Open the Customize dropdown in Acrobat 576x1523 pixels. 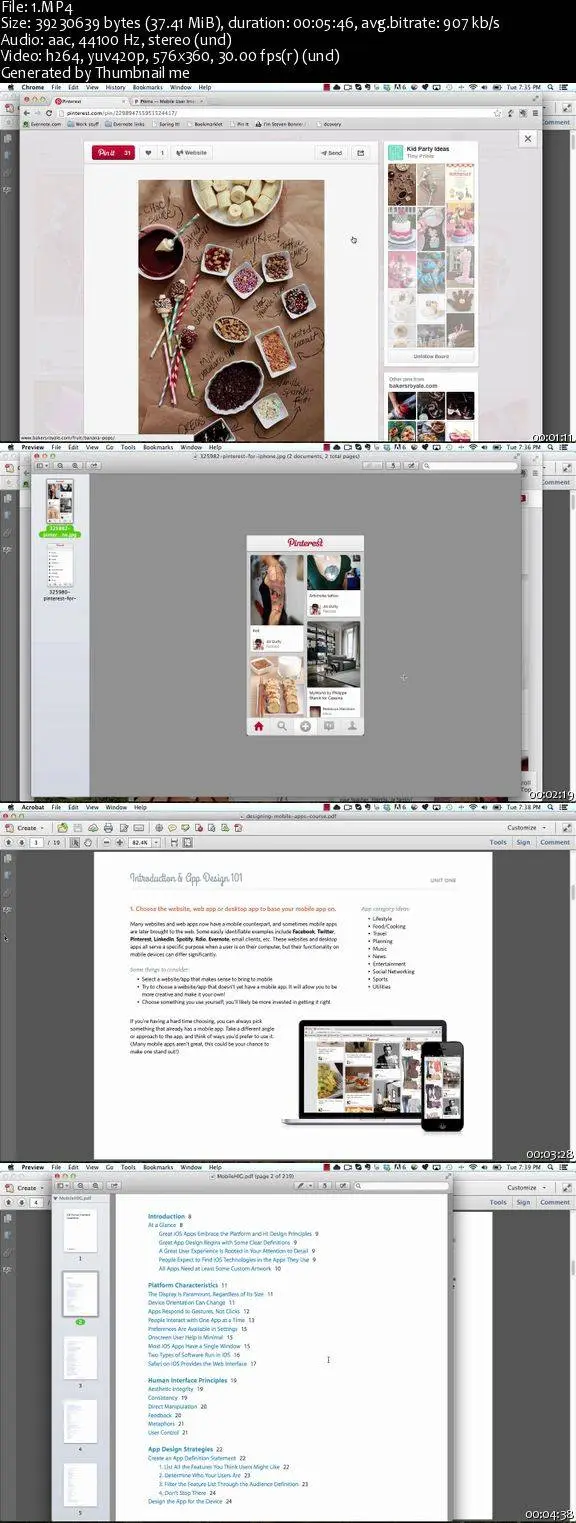[x=523, y=828]
